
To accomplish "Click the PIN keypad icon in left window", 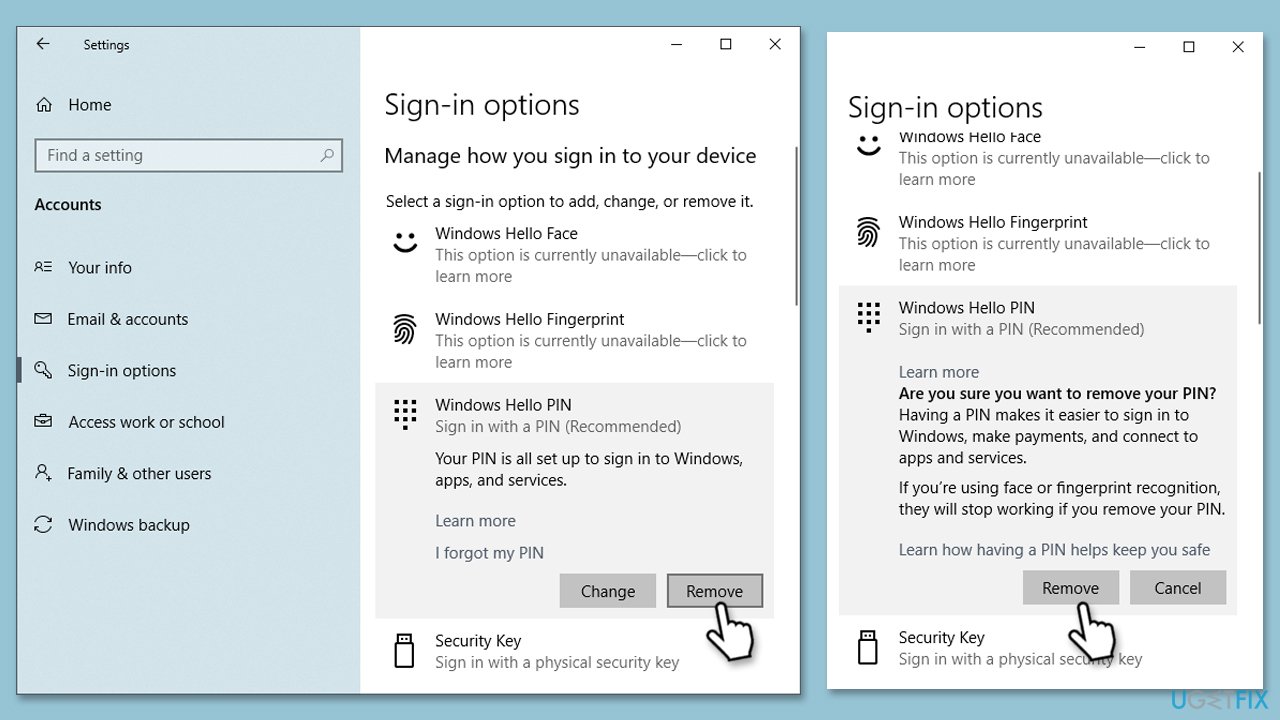I will [405, 414].
